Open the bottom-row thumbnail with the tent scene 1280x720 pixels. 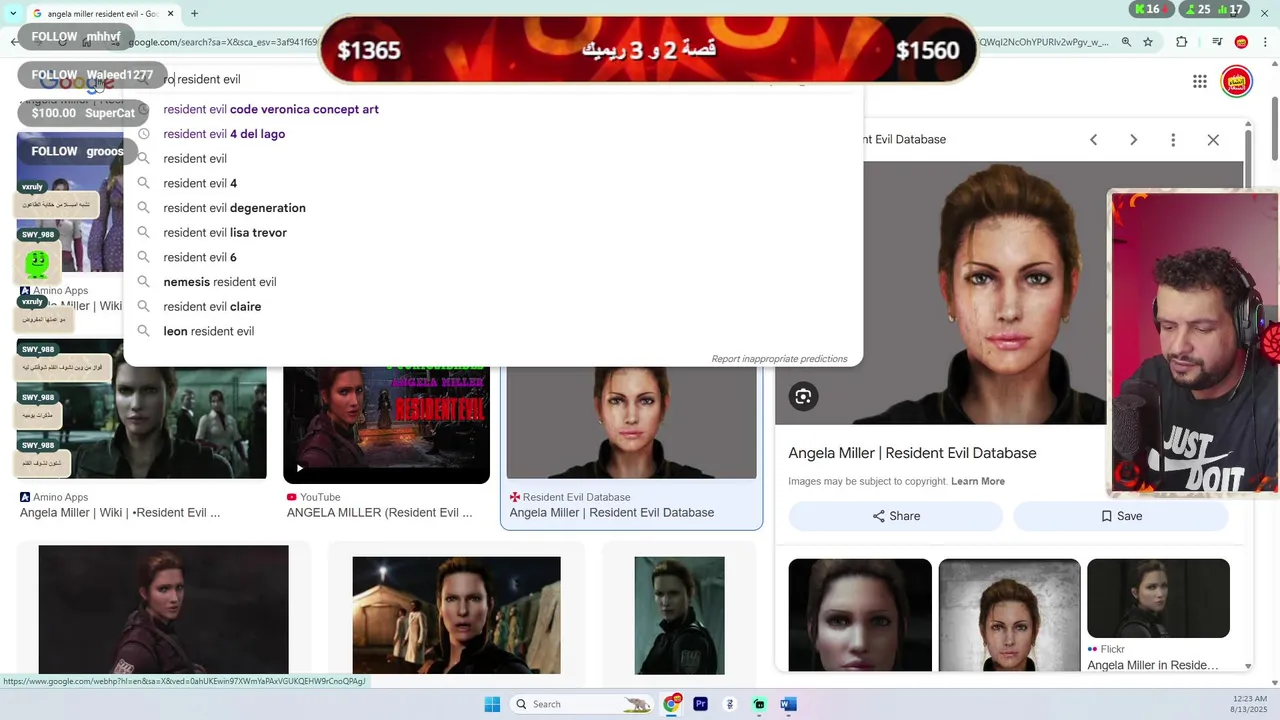tap(456, 615)
